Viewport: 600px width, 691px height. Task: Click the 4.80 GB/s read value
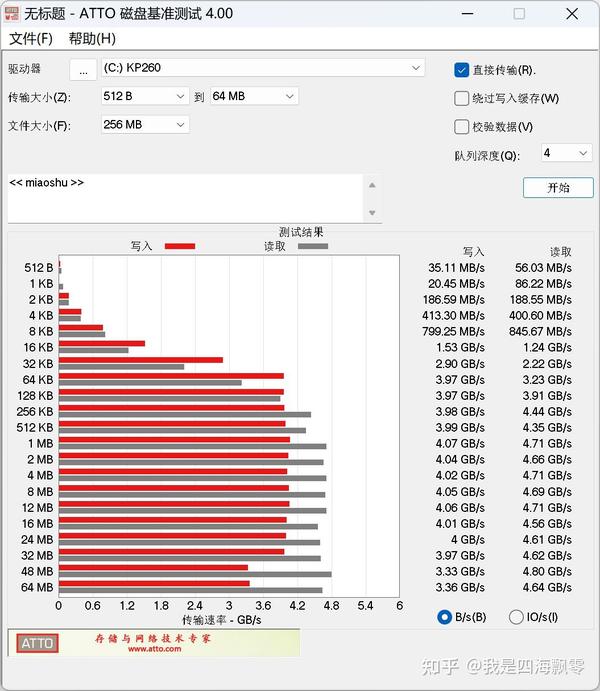point(547,572)
